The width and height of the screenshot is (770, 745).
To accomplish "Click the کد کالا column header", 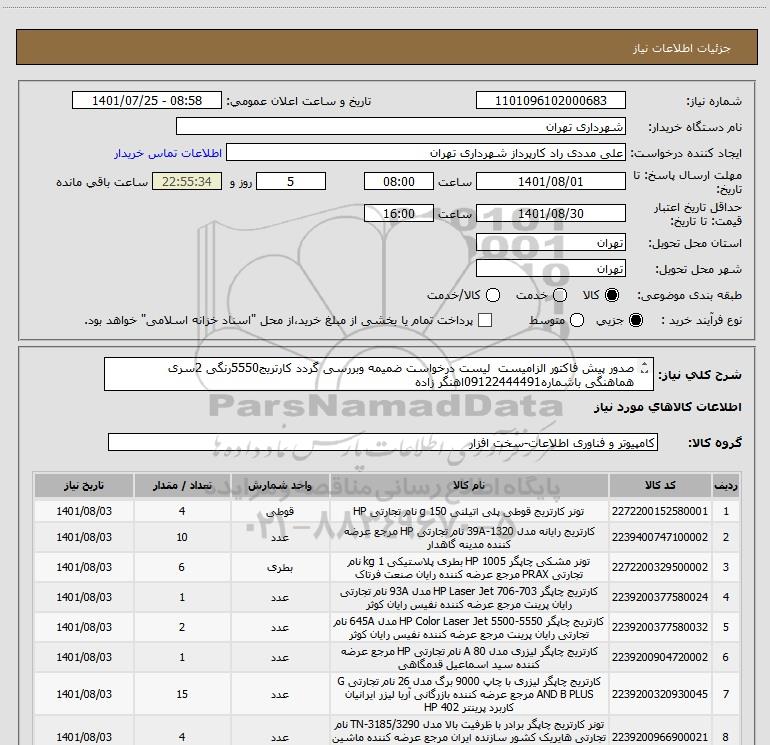I will 660,486.
